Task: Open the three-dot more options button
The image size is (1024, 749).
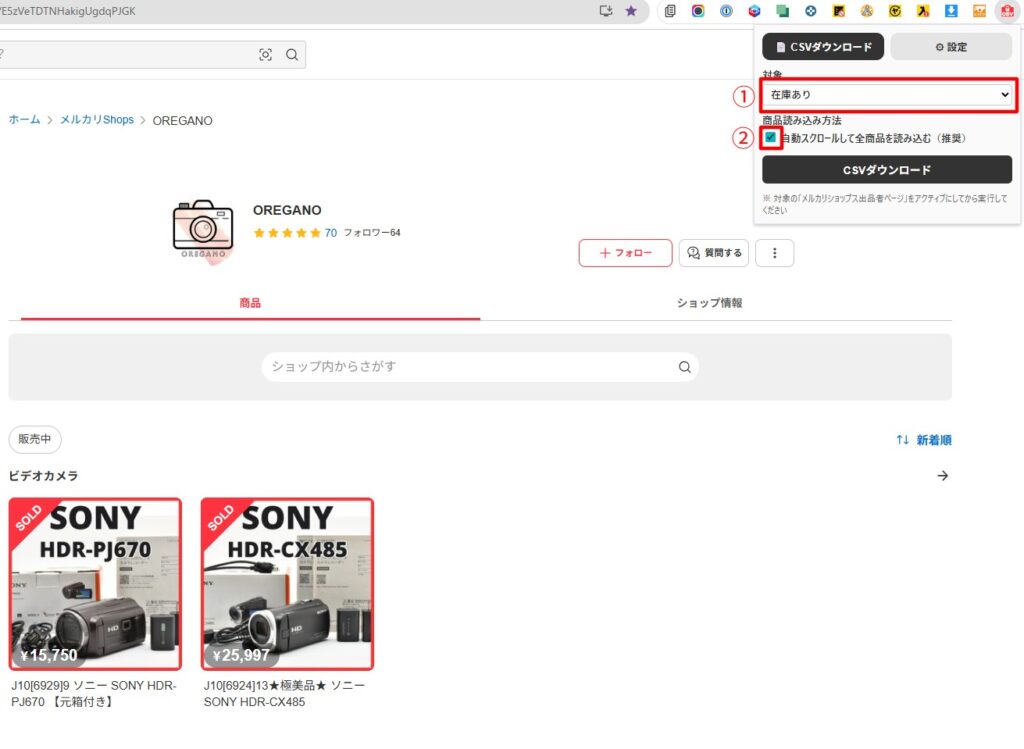Action: click(x=774, y=253)
